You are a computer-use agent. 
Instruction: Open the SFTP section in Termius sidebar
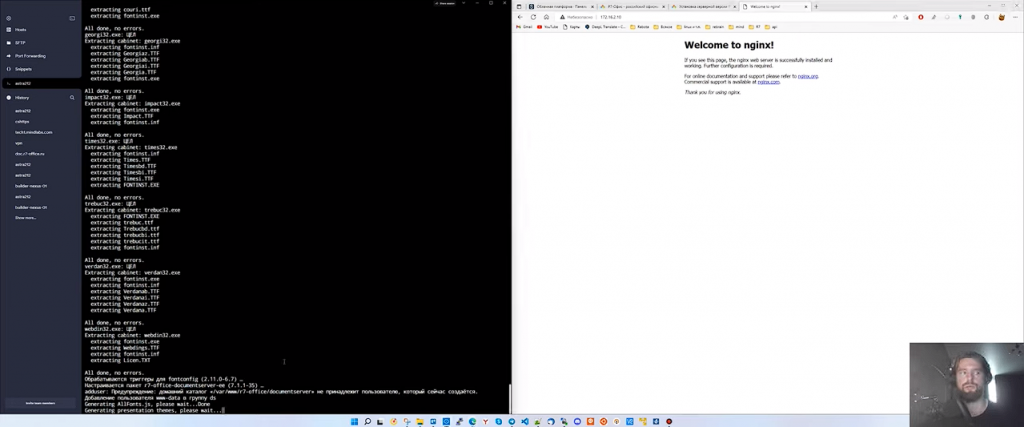tap(20, 42)
